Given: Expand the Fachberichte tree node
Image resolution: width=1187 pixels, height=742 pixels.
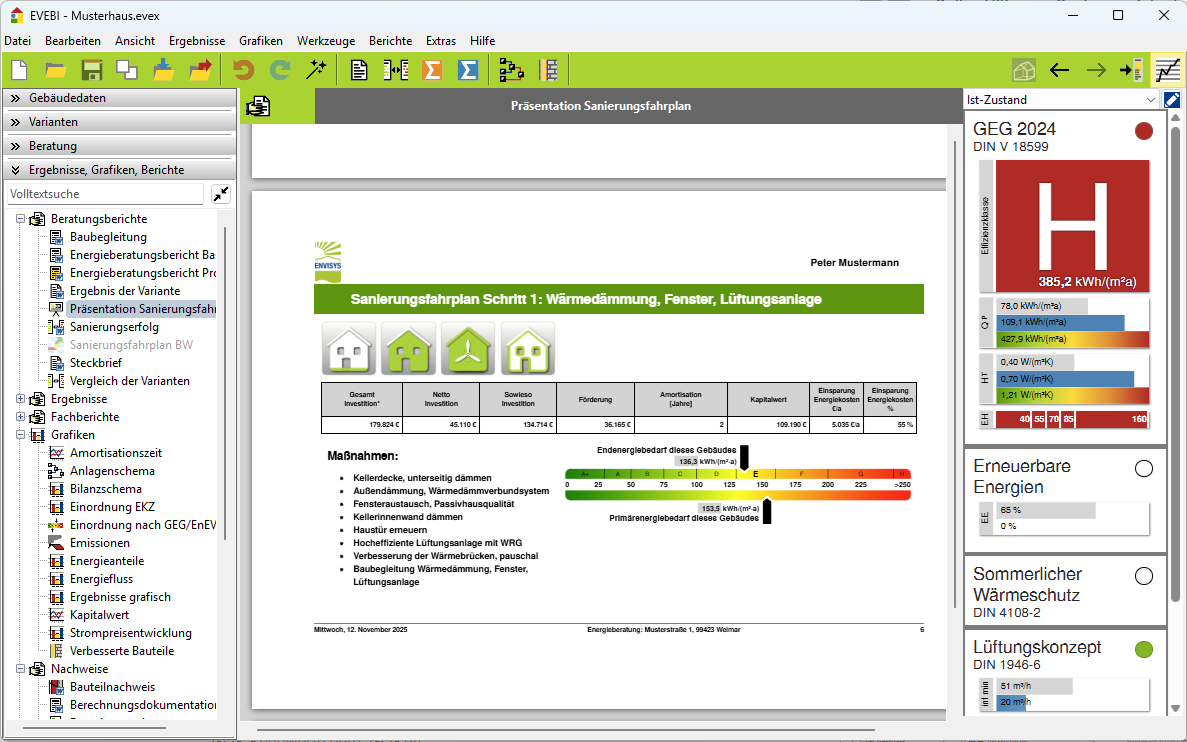Looking at the screenshot, I should [x=21, y=417].
